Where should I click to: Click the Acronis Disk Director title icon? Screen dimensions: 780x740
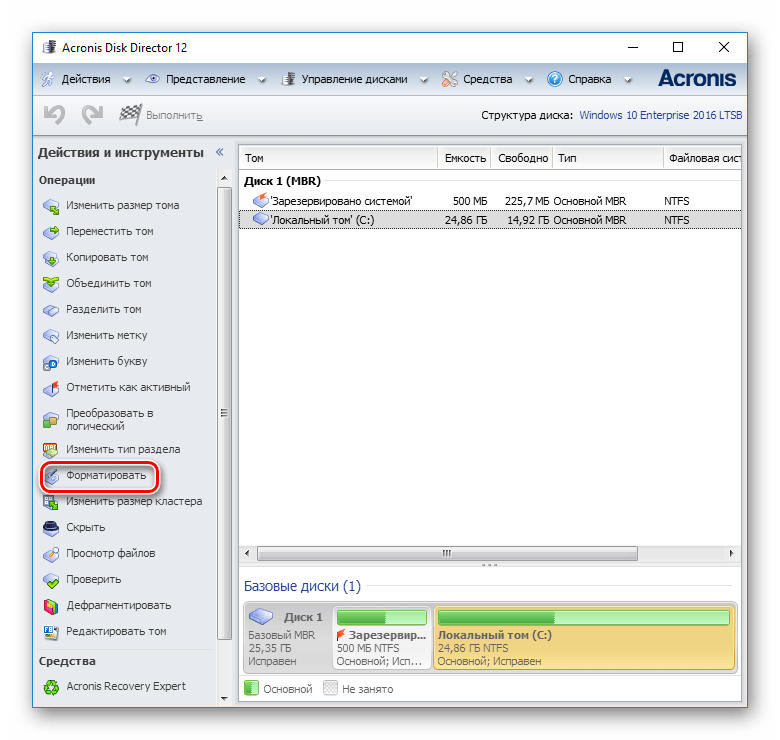(x=49, y=47)
